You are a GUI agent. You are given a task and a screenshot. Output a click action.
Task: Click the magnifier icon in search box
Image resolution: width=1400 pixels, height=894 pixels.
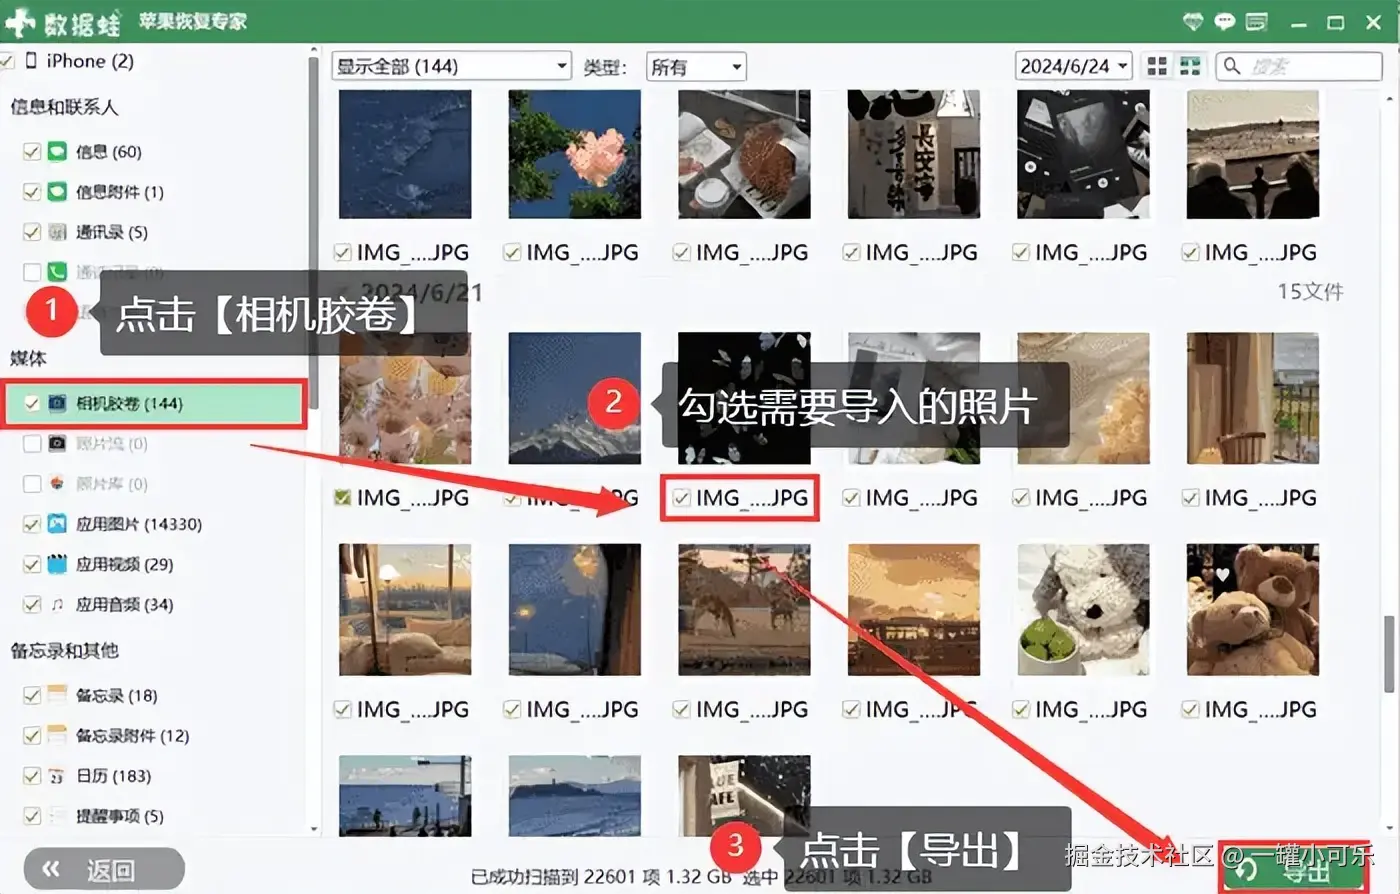(1232, 66)
